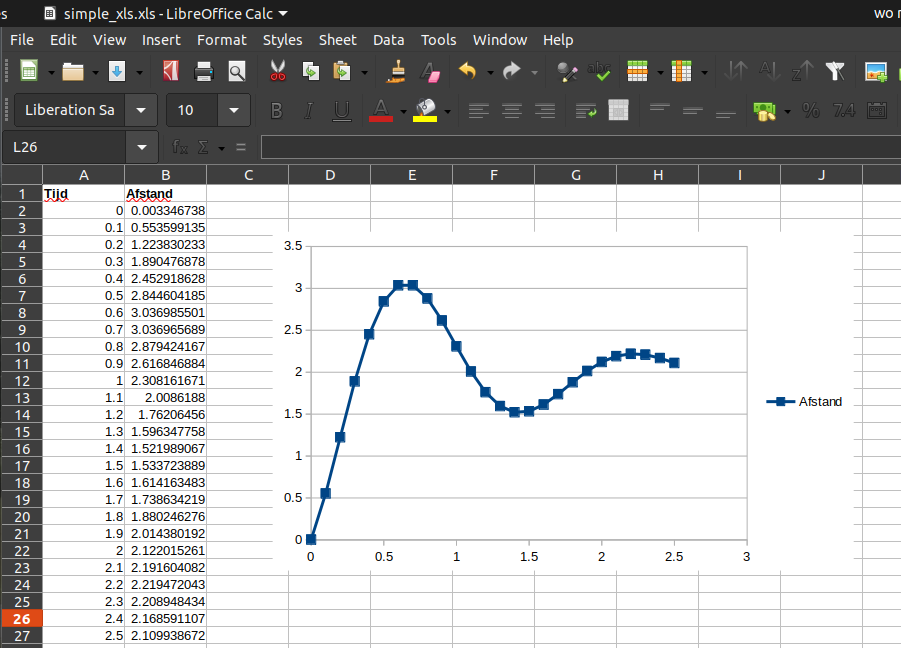The width and height of the screenshot is (901, 648).
Task: Select row header 12
Action: click(21, 380)
